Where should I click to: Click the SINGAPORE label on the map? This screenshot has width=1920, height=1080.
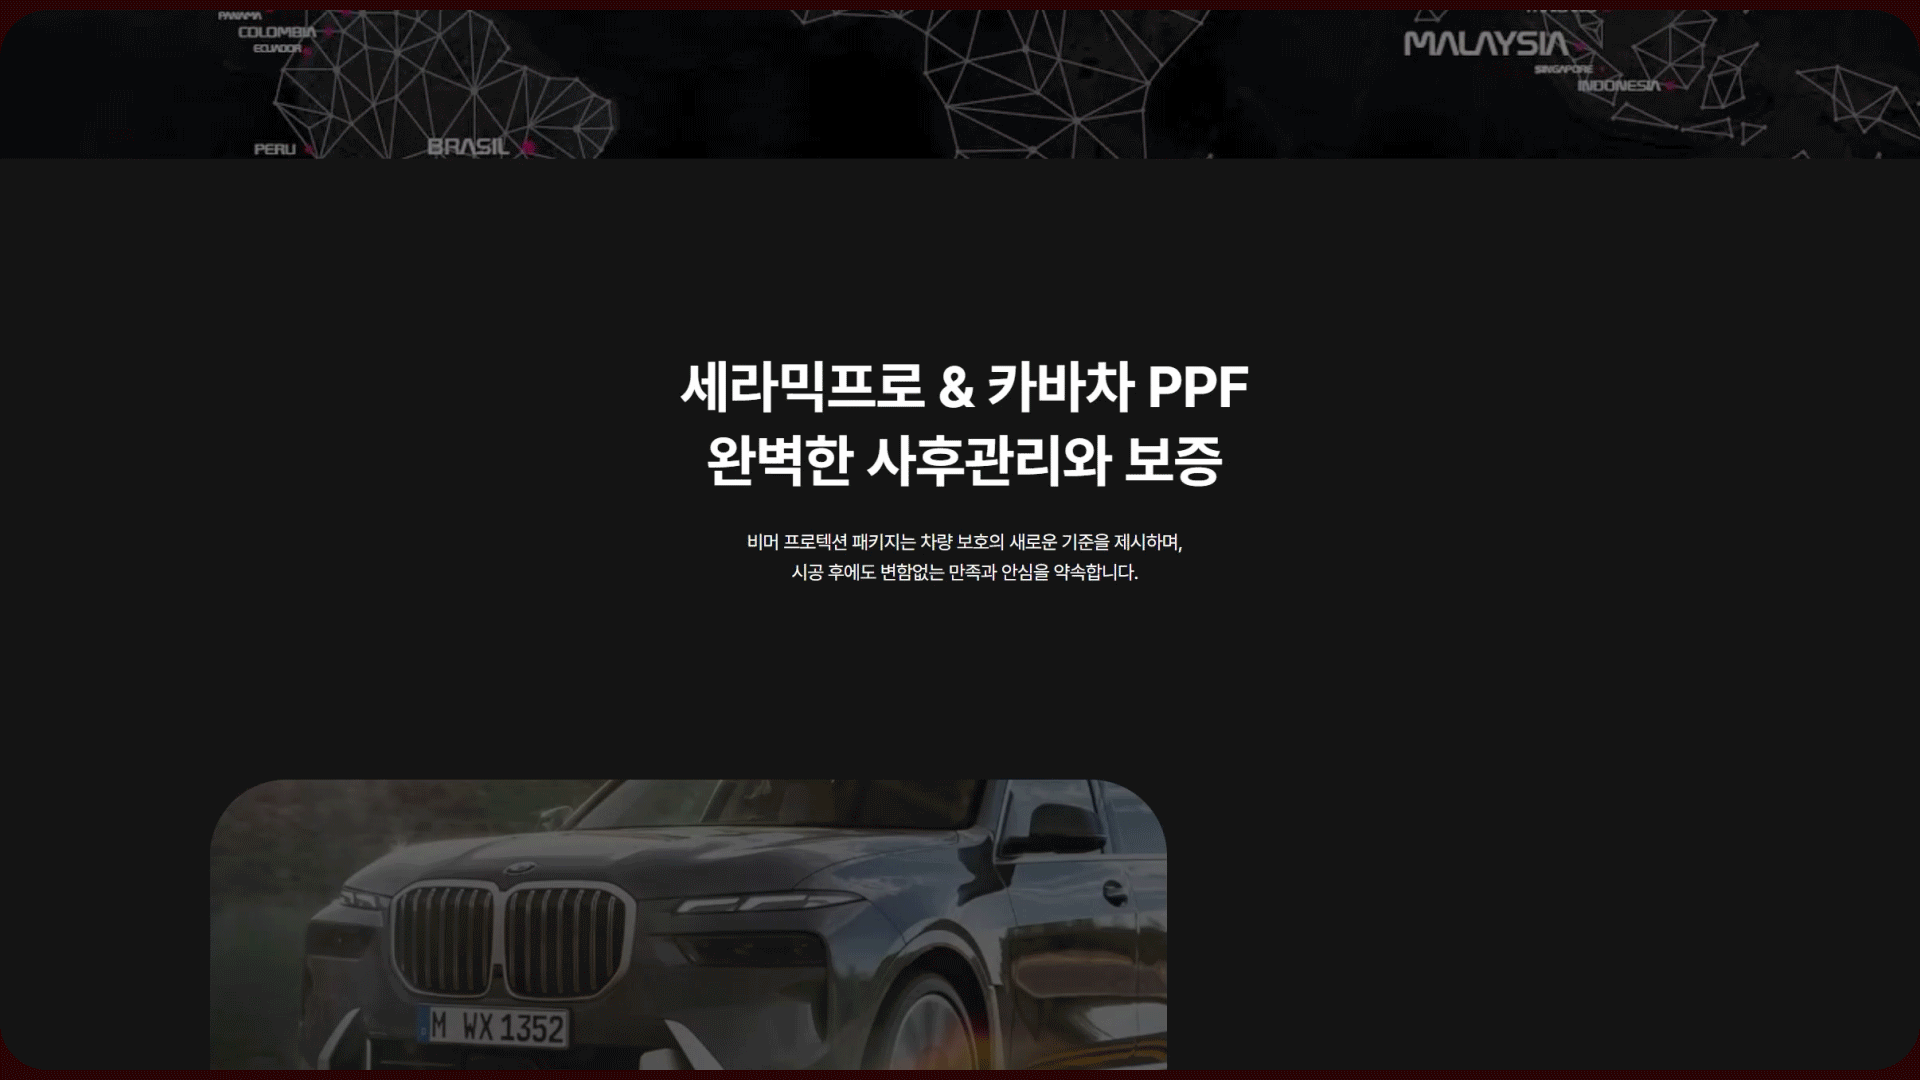[x=1563, y=69]
